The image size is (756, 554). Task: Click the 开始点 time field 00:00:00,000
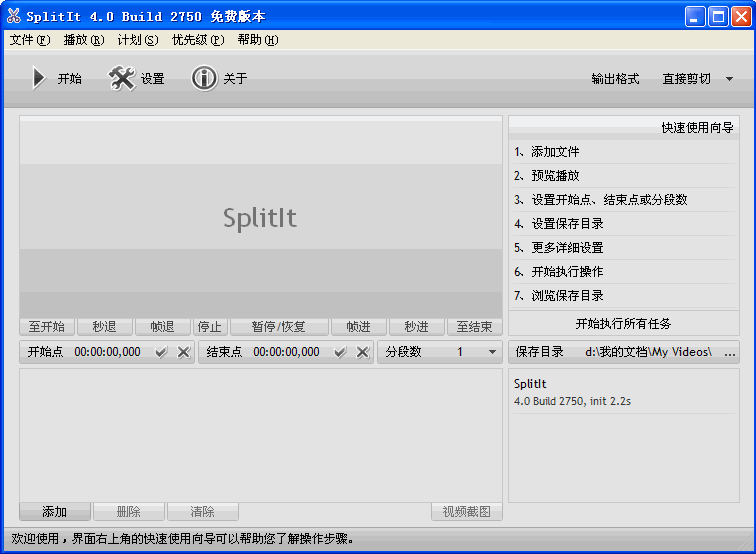tap(108, 352)
